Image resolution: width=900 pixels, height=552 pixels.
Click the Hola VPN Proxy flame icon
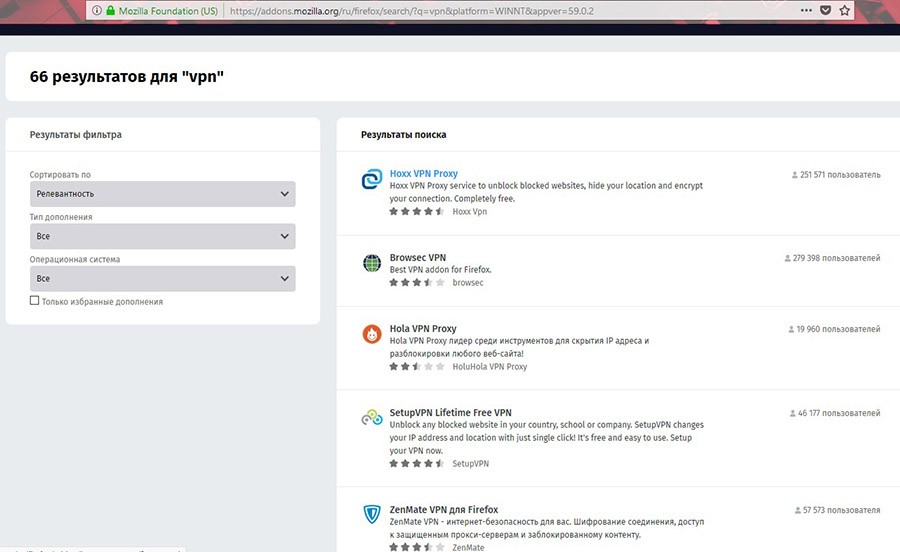(x=371, y=334)
